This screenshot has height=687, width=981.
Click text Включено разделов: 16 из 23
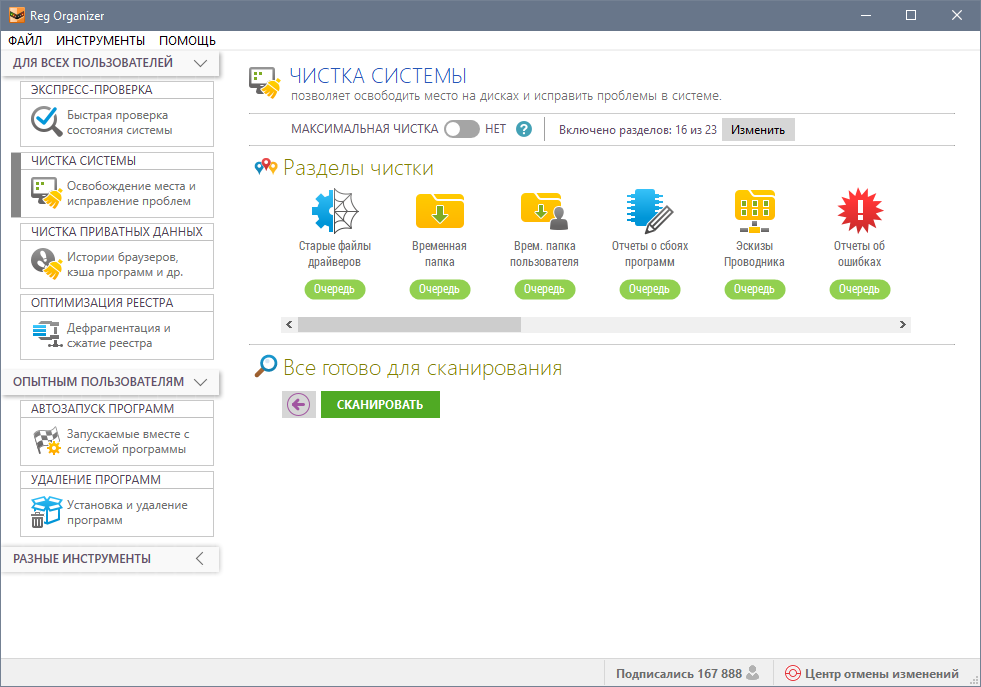coord(638,130)
